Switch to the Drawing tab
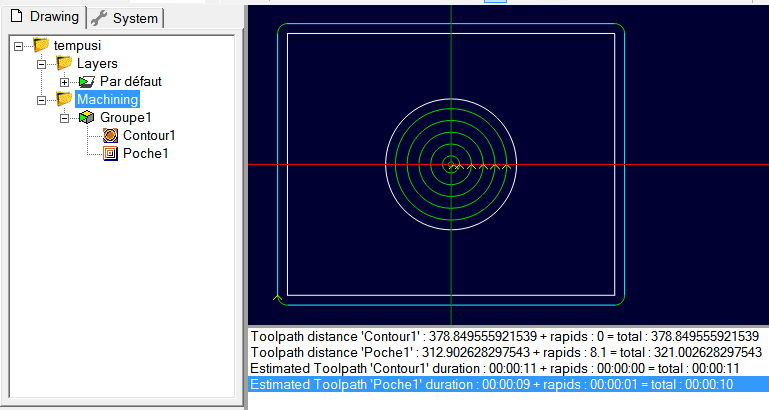Screen dimensions: 769x410 click(x=43, y=18)
